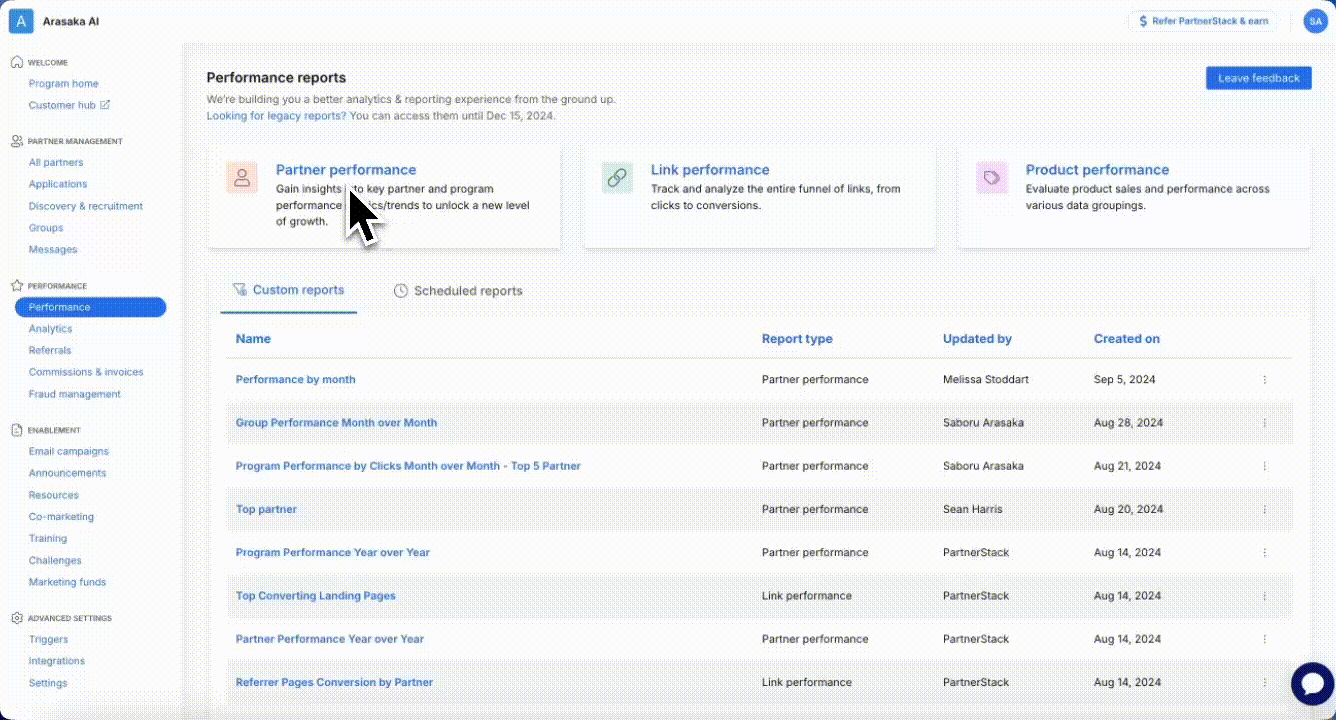Open Commissions & invoices page

[x=86, y=372]
